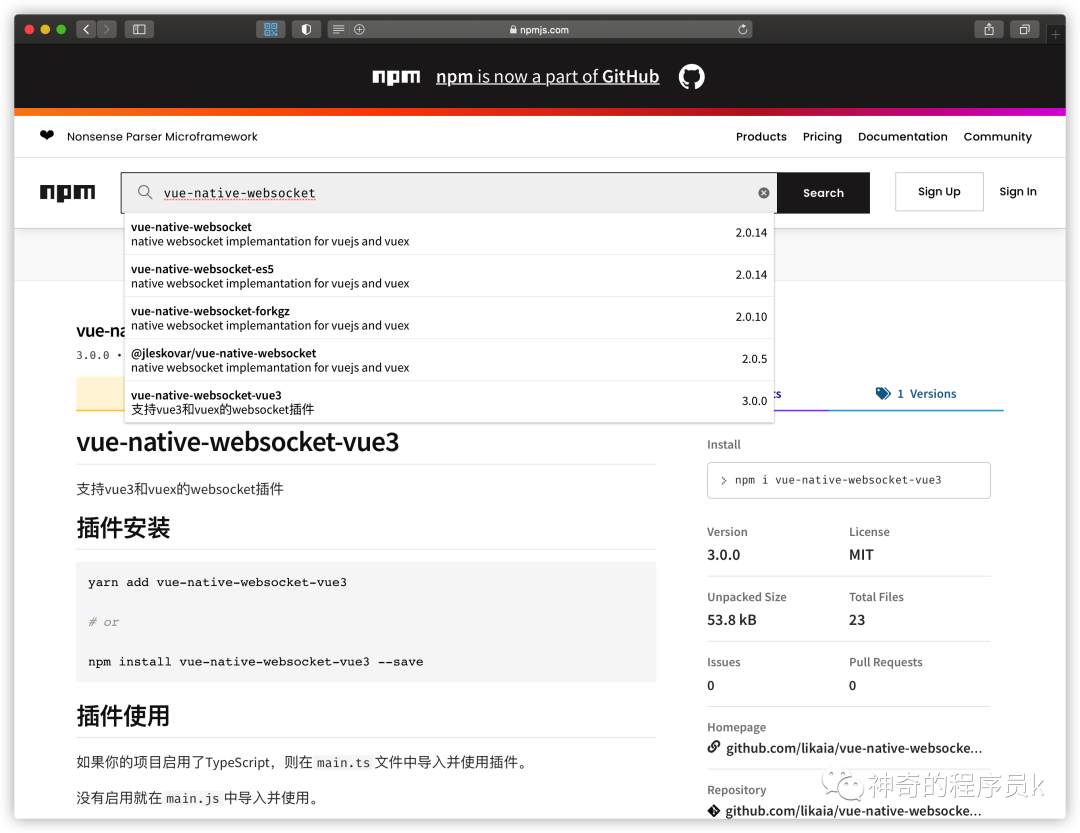Open the Sign In link
This screenshot has width=1080, height=833.
click(x=1017, y=192)
